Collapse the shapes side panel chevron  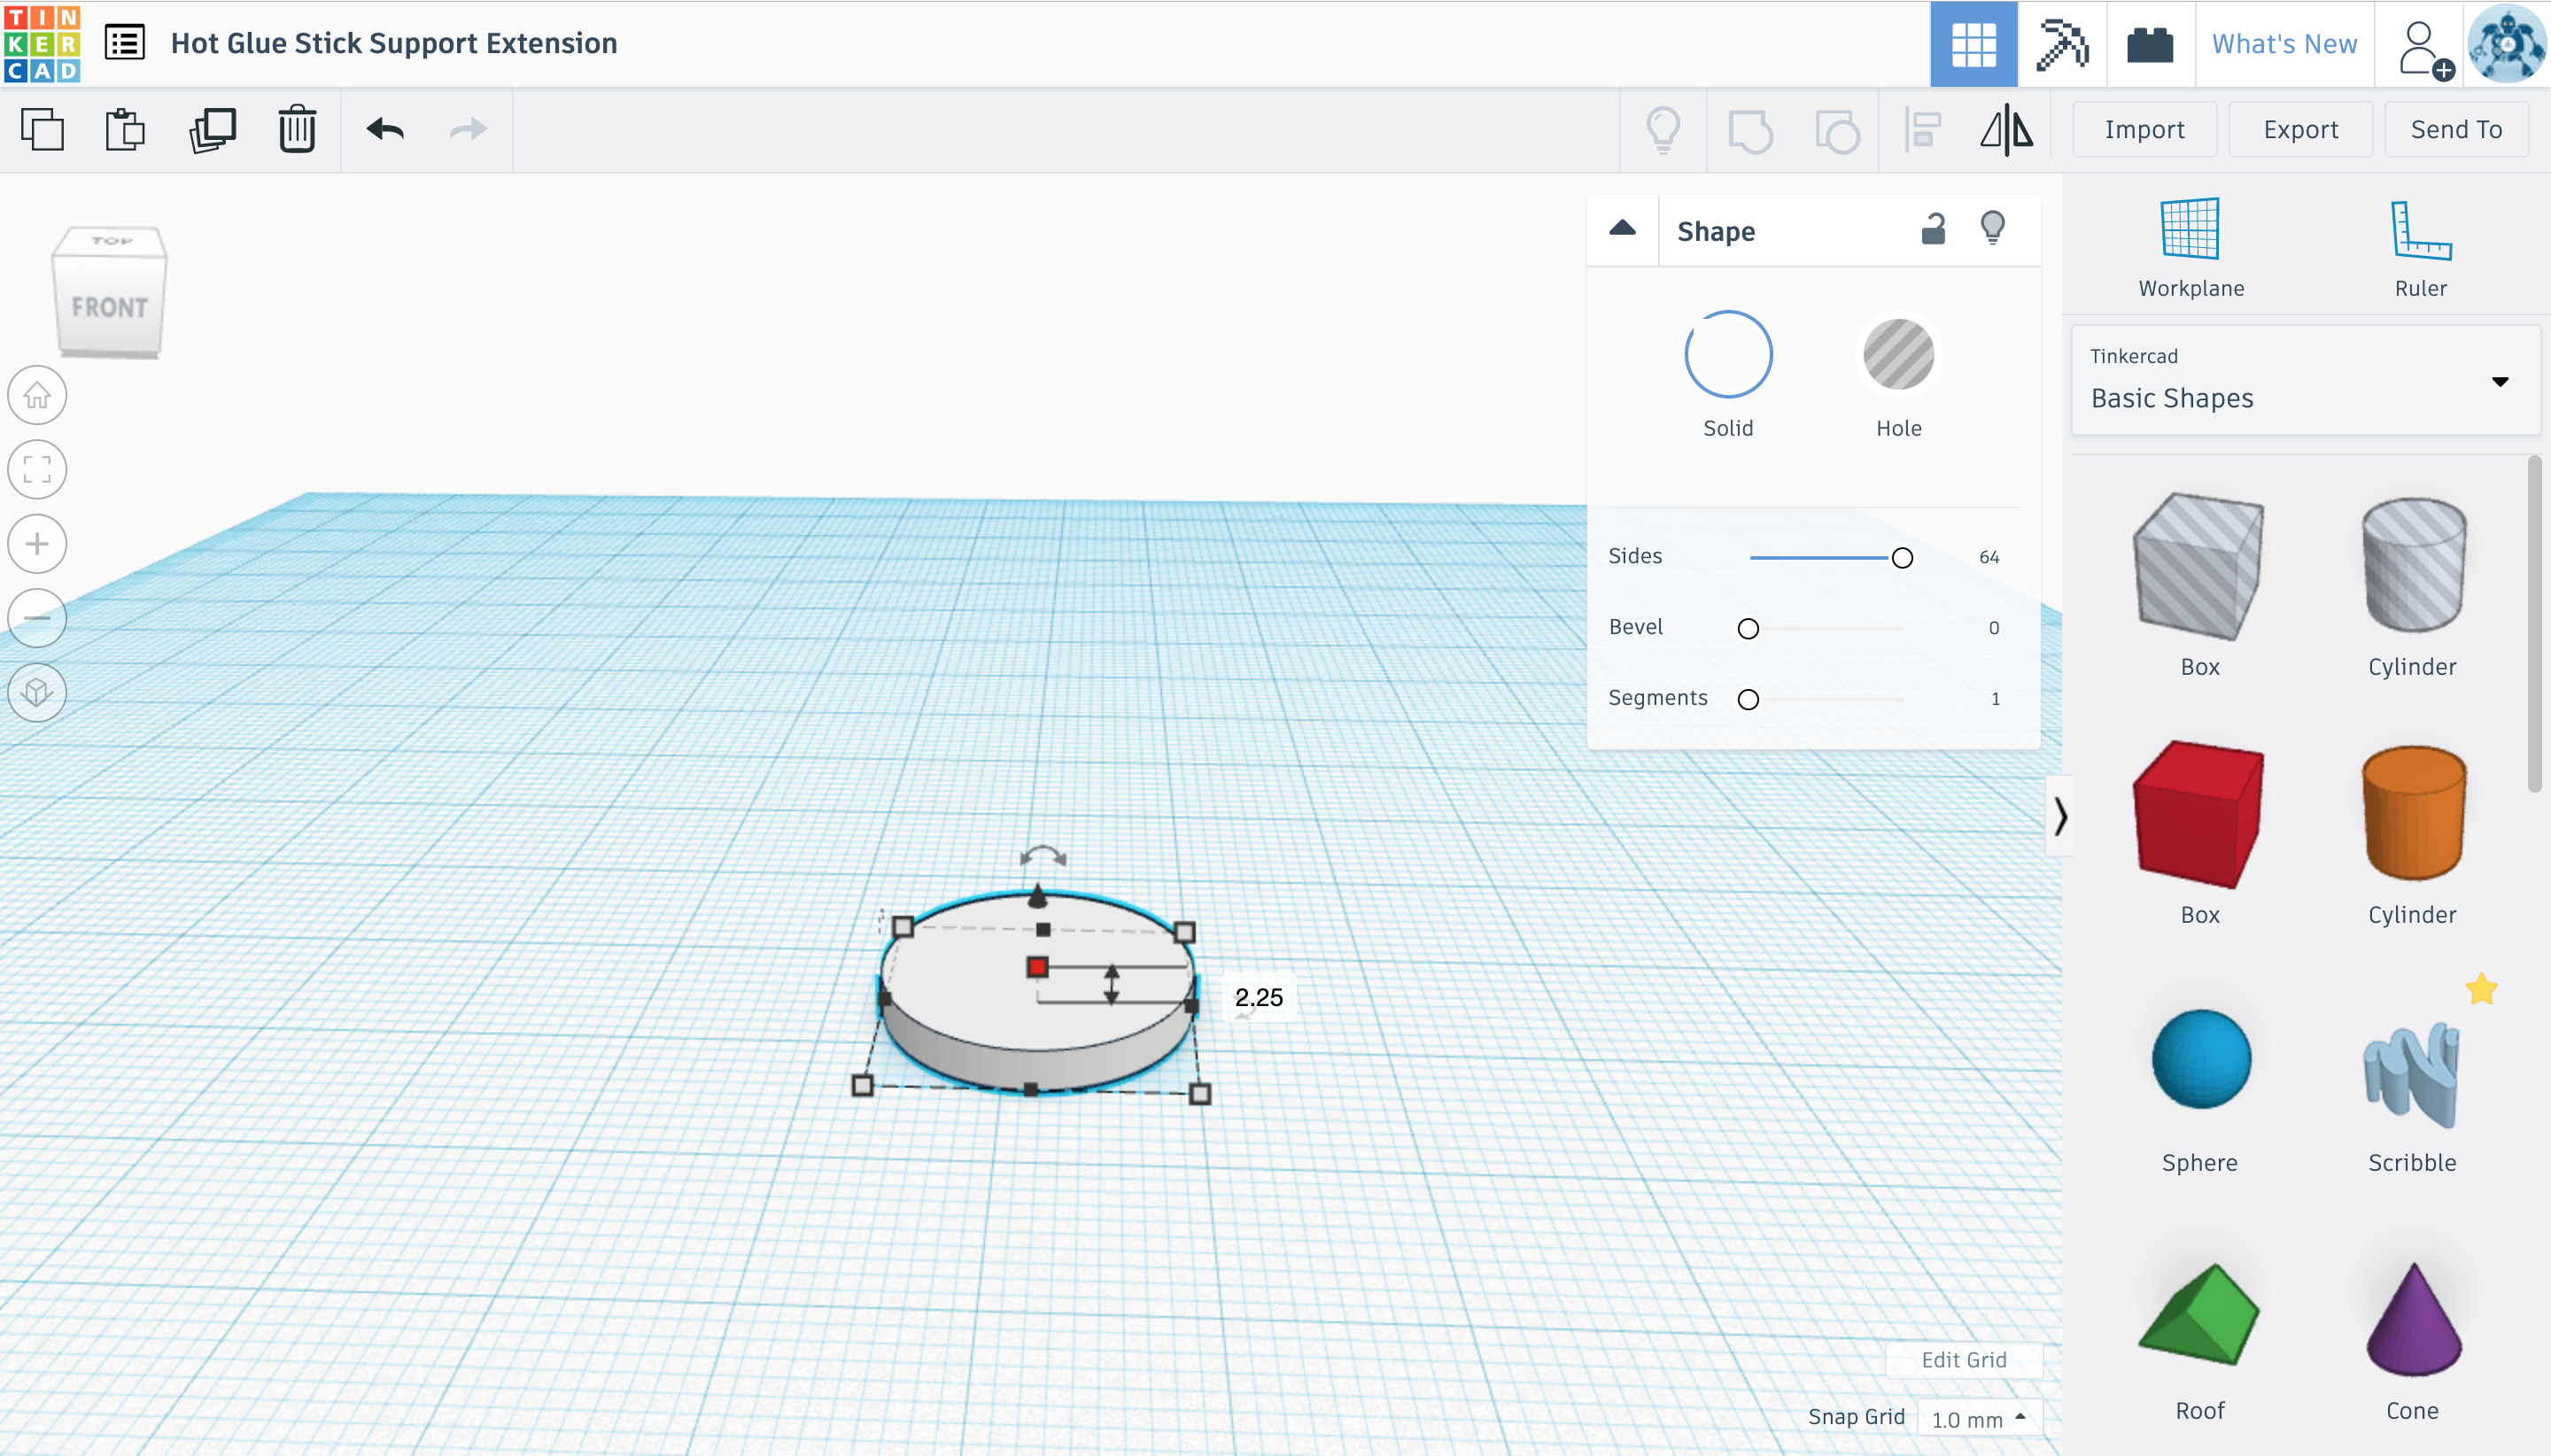point(2059,816)
